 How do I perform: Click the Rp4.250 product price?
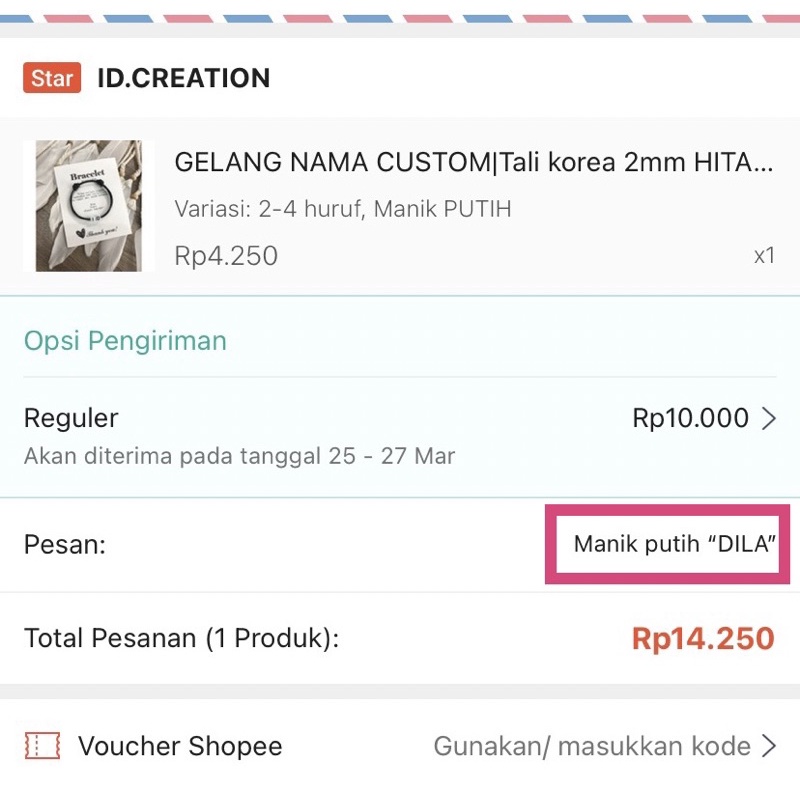point(226,256)
